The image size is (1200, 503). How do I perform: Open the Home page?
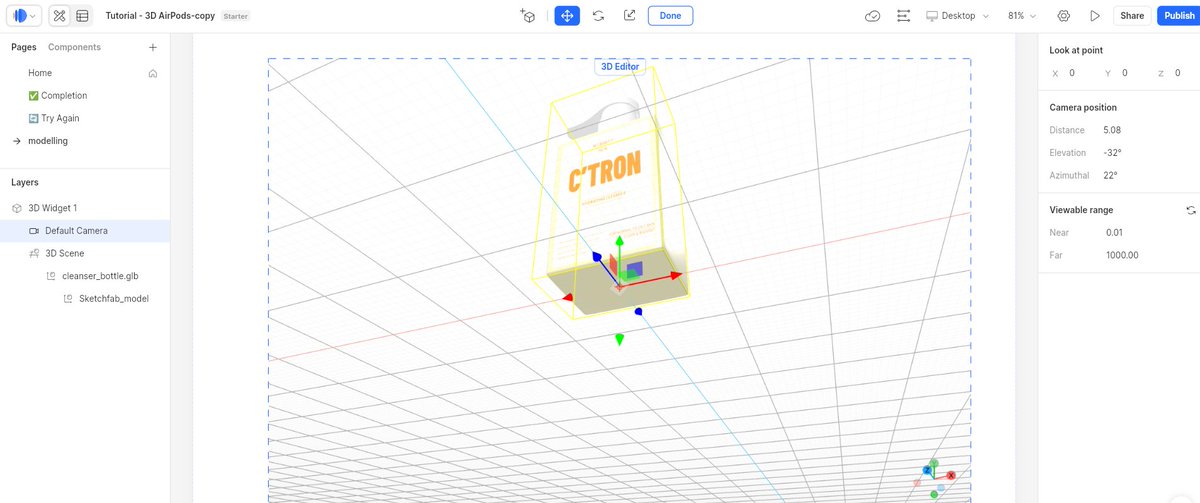click(85, 73)
